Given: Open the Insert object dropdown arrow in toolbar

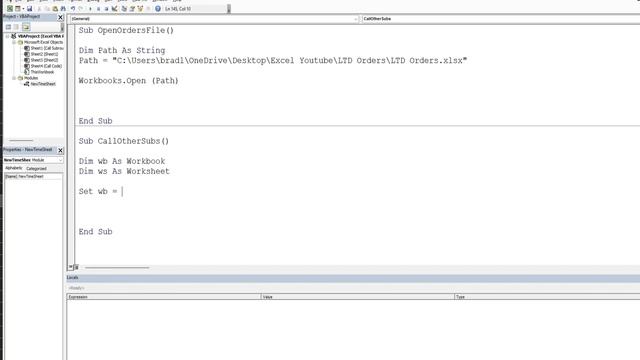Looking at the screenshot, I should pyautogui.click(x=23, y=9).
